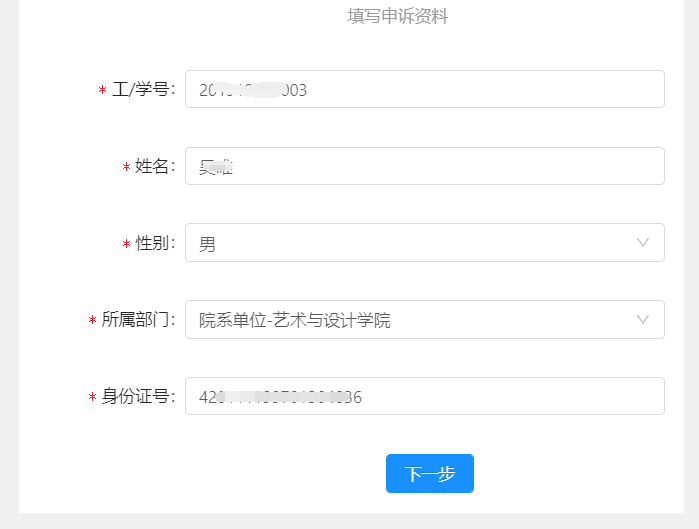Focus the 工/学号 input field

424,89
